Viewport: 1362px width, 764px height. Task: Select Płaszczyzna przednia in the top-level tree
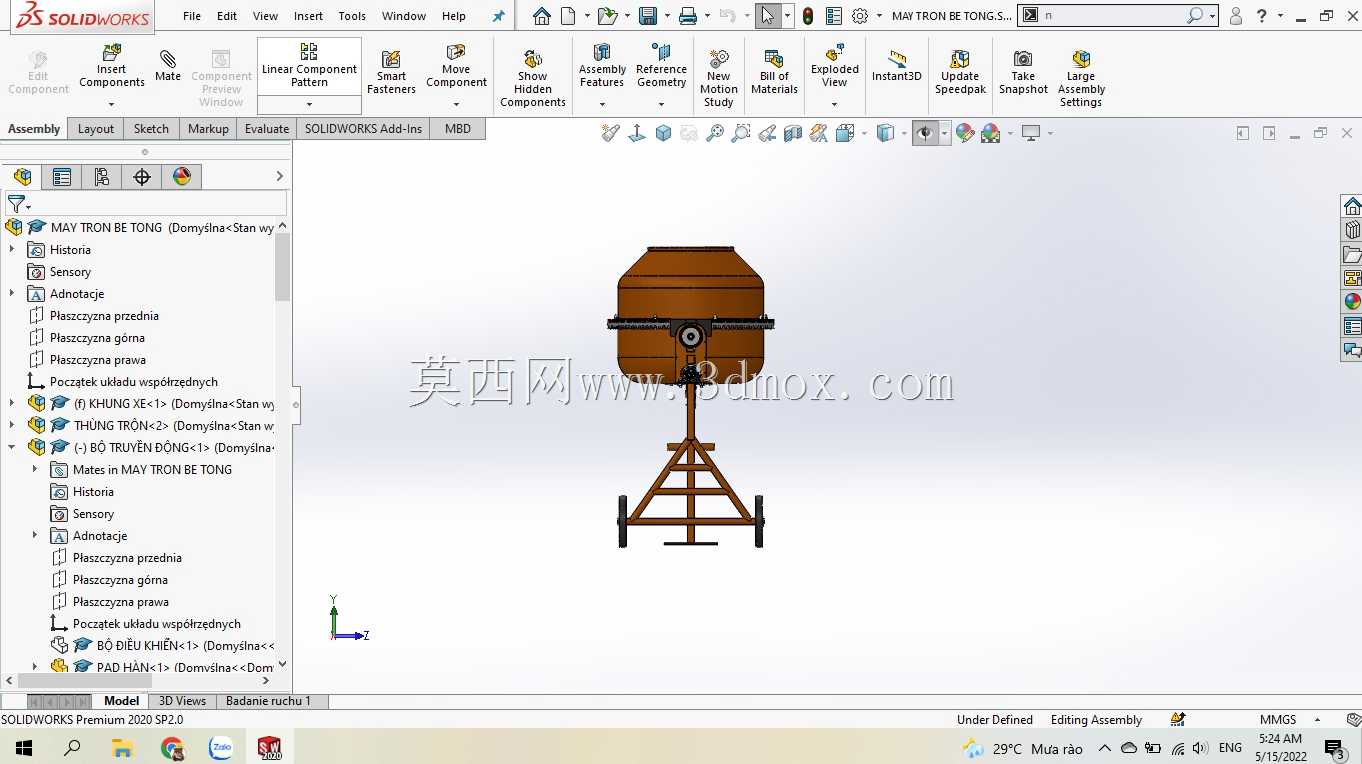click(104, 316)
